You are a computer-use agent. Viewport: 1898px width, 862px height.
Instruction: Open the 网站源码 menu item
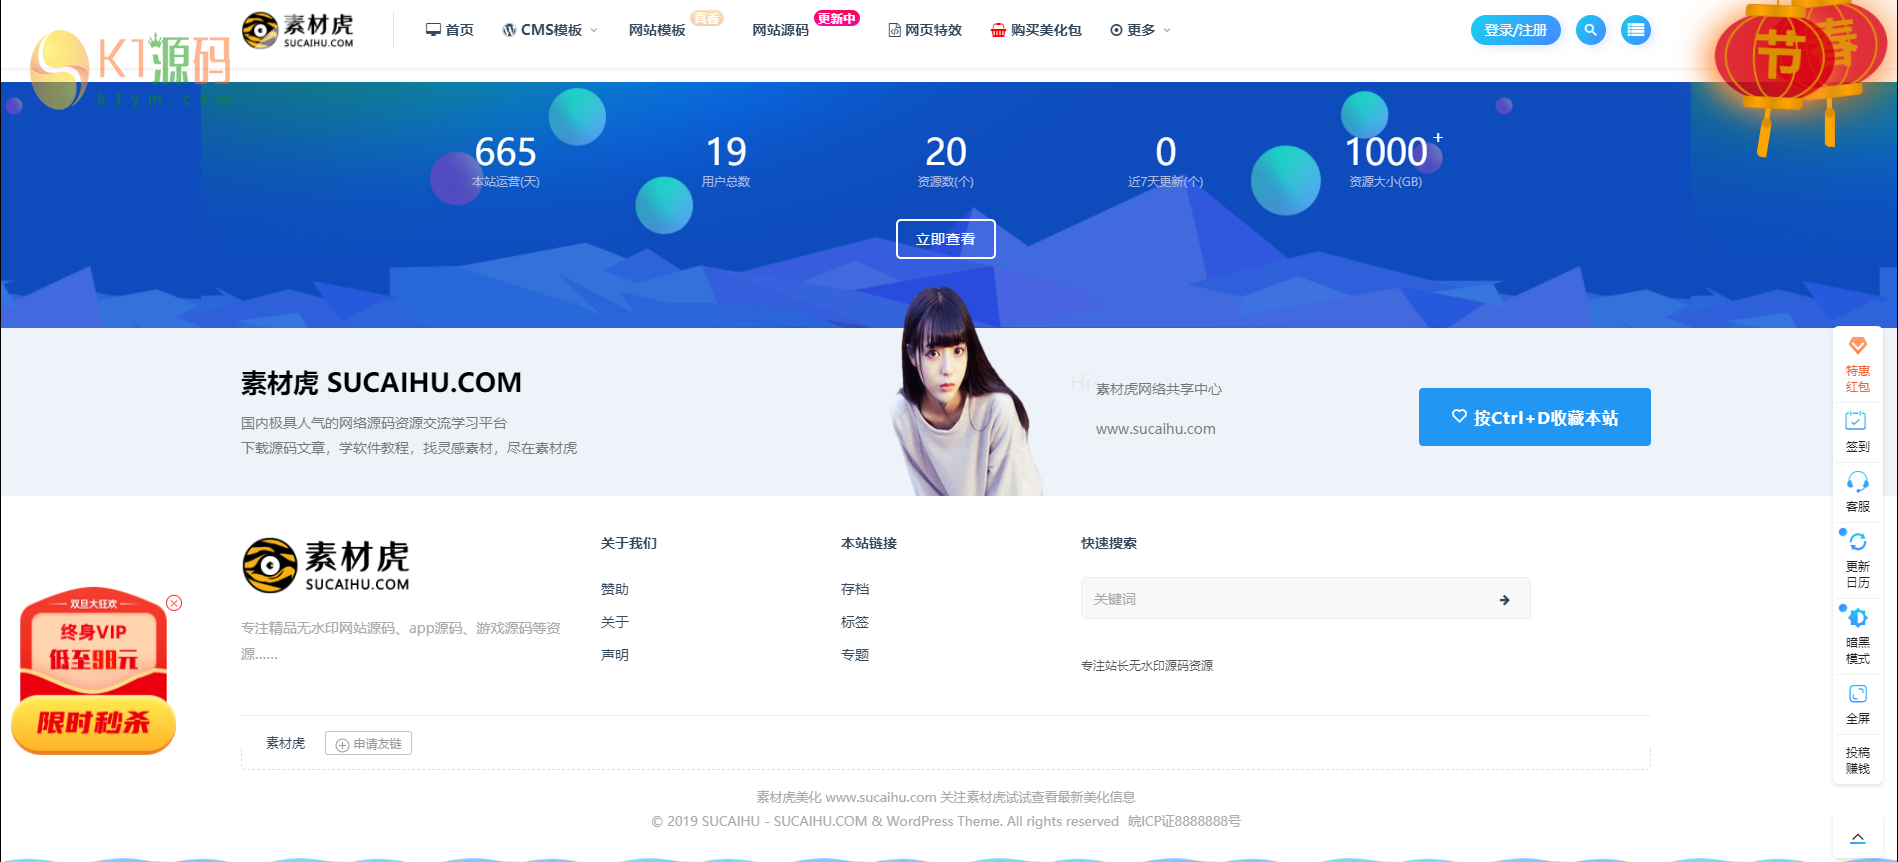click(780, 30)
